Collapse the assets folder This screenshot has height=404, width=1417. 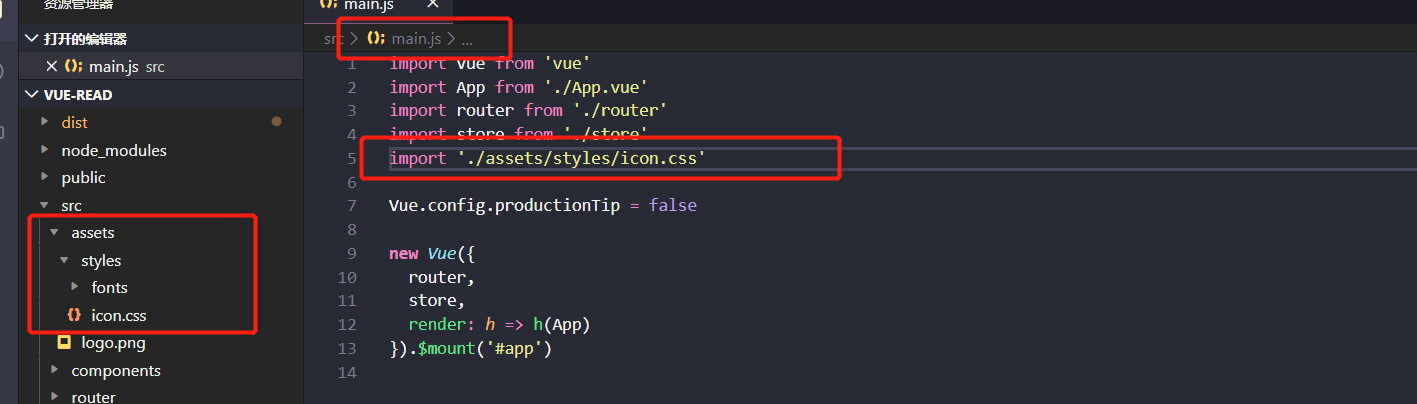point(54,232)
